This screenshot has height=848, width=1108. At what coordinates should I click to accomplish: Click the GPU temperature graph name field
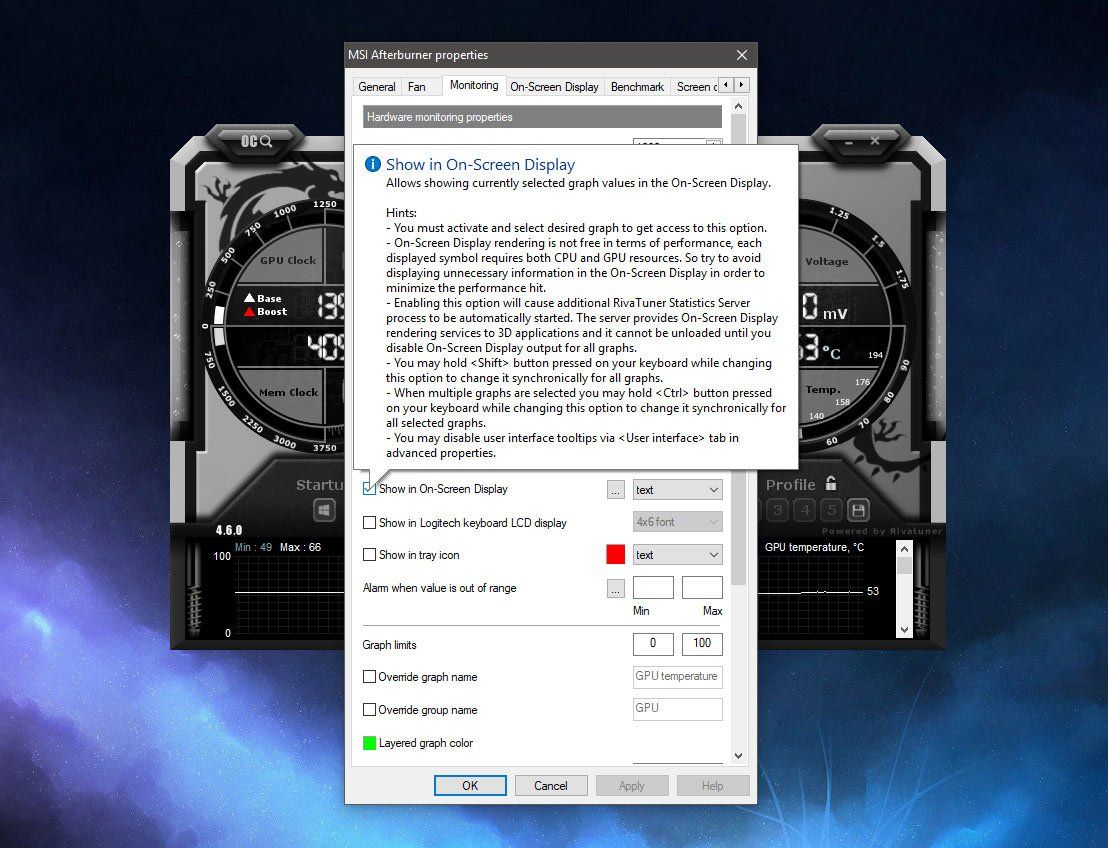point(678,676)
